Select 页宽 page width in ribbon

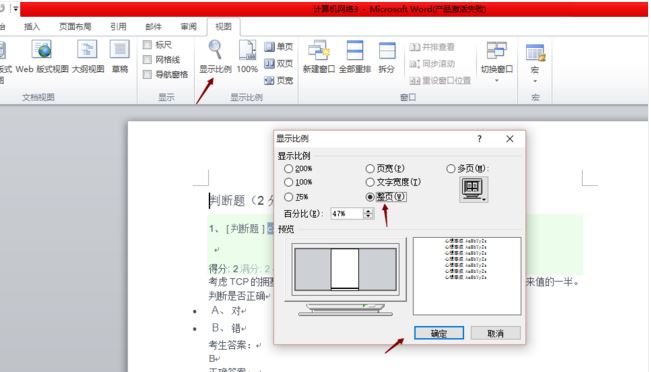tap(279, 80)
